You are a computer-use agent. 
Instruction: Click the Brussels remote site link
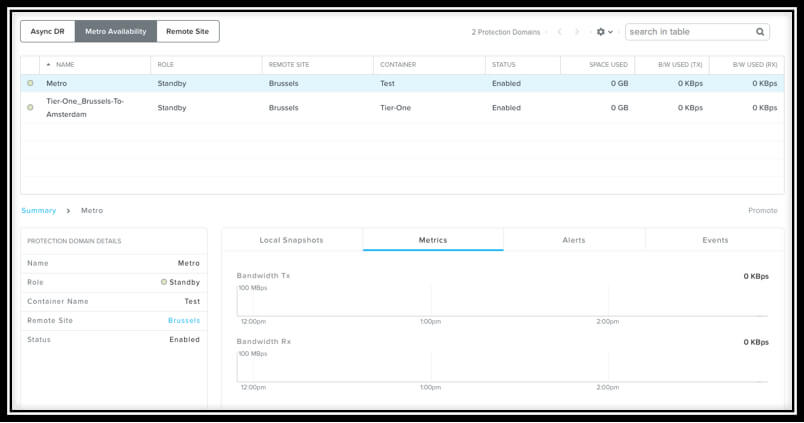coord(184,321)
